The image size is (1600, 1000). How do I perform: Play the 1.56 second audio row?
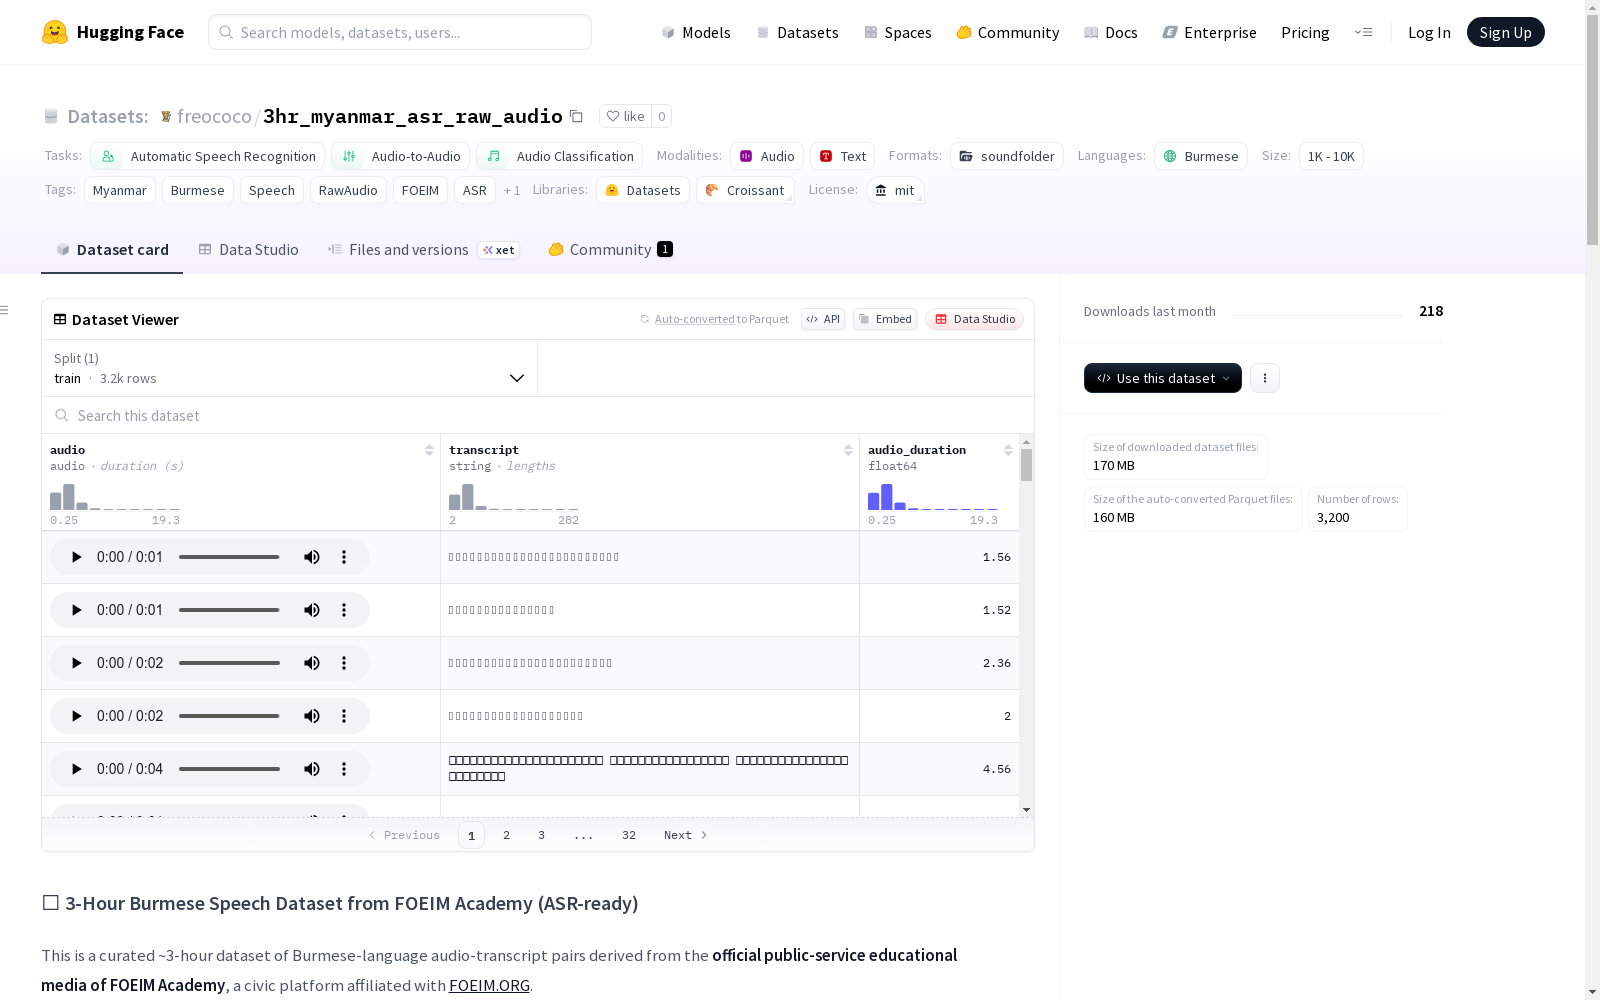click(x=76, y=557)
